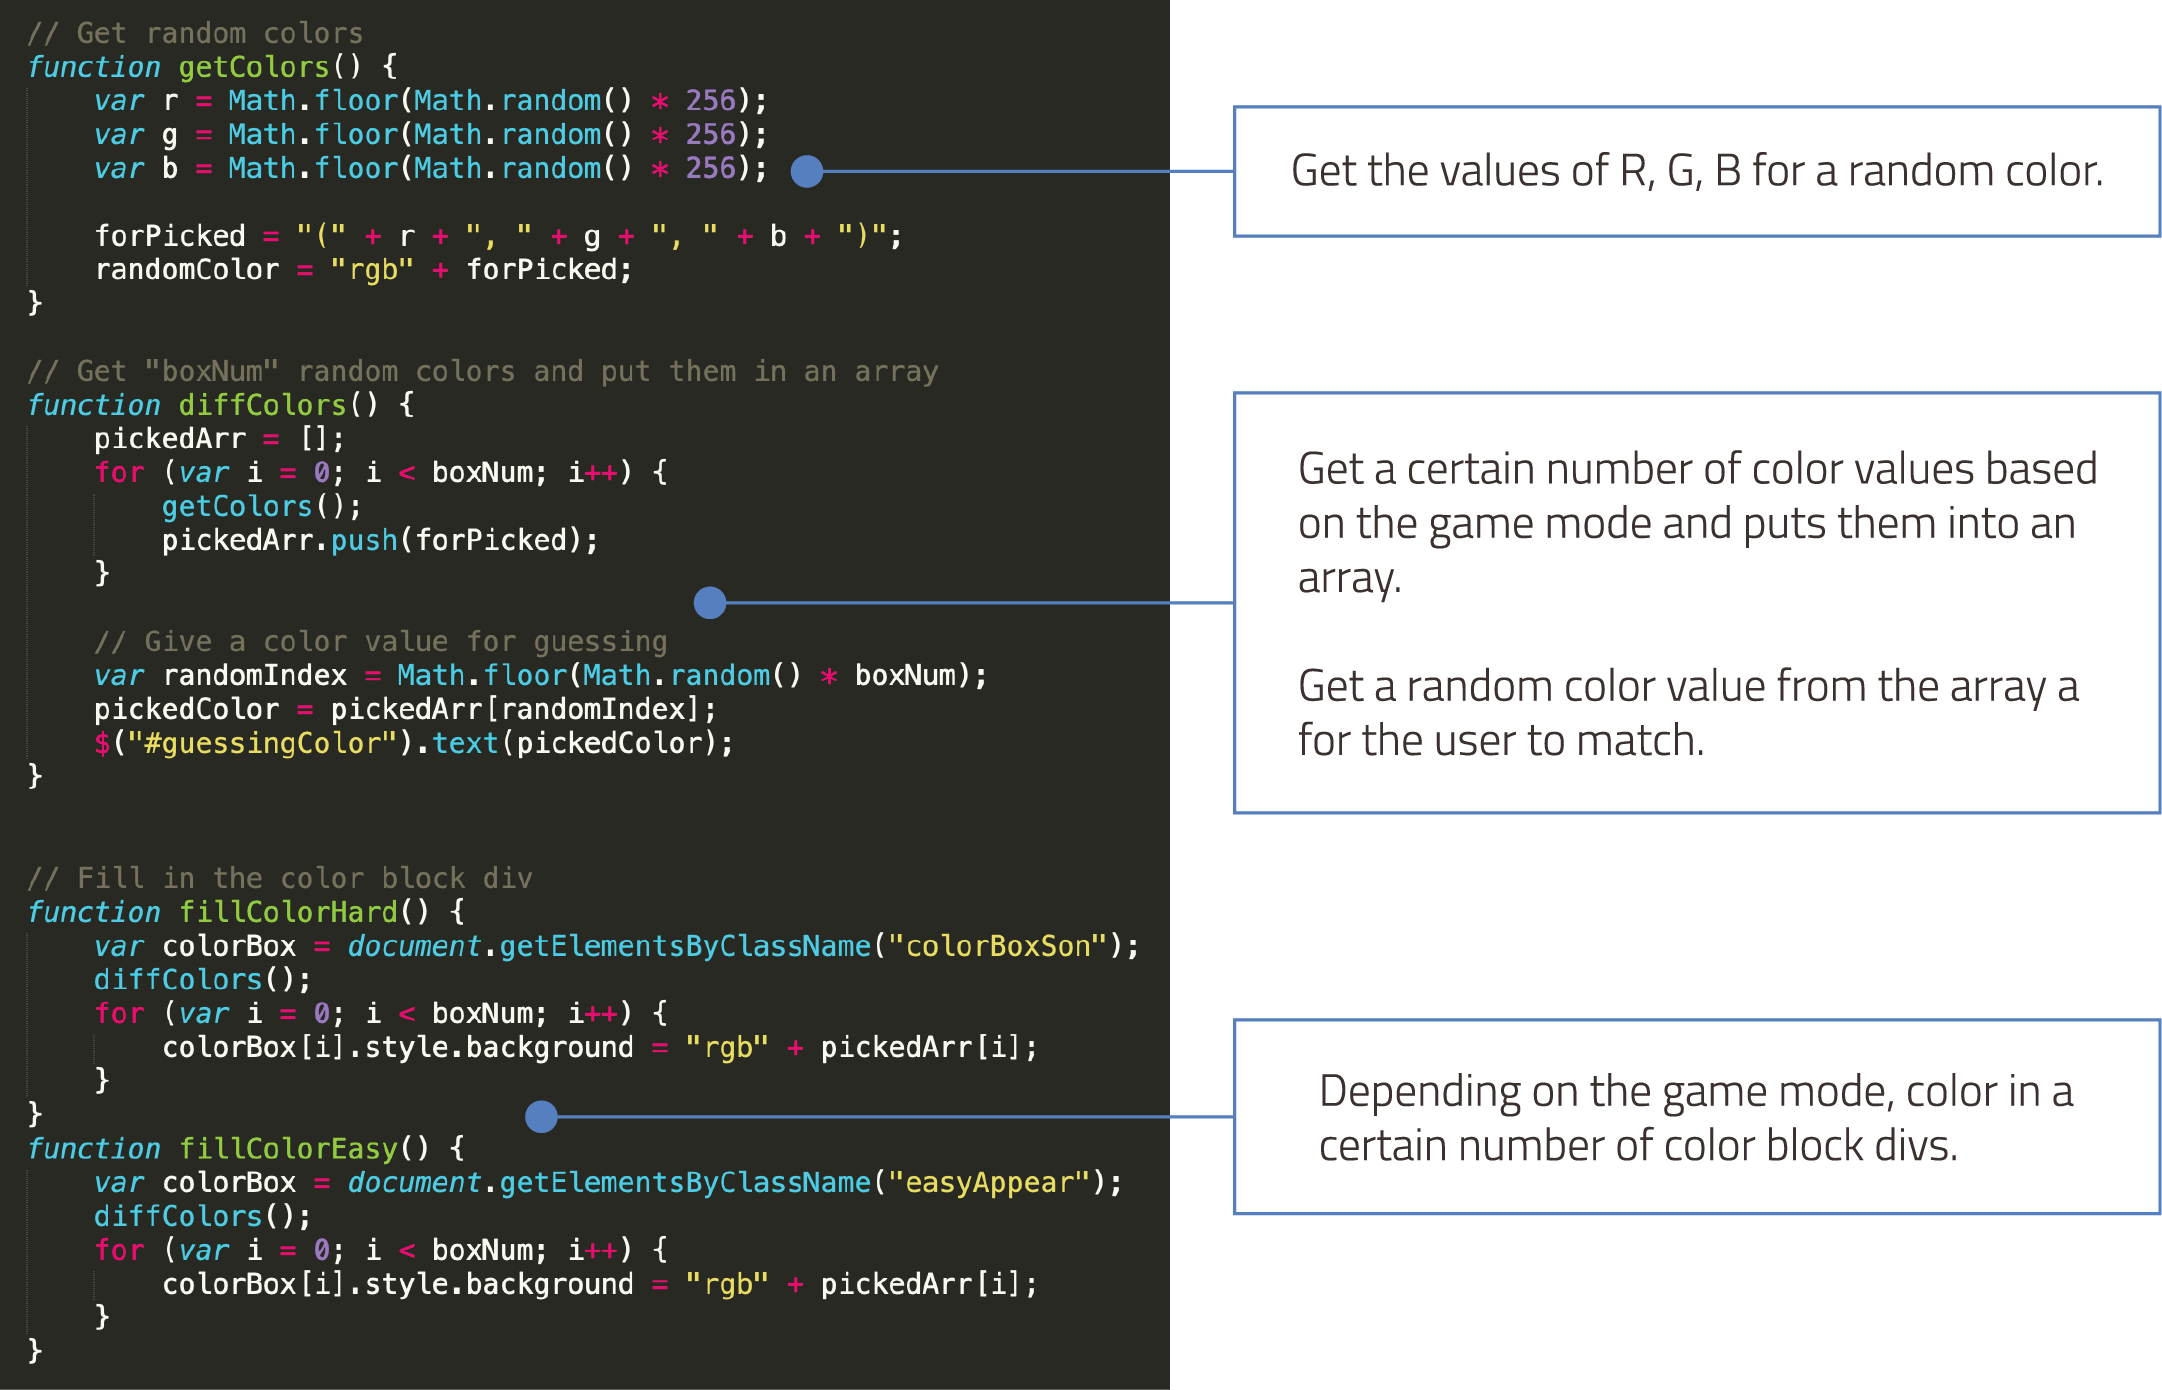This screenshot has height=1390, width=2162.
Task: Select the 'pickedArr = [];' line
Action: point(220,439)
